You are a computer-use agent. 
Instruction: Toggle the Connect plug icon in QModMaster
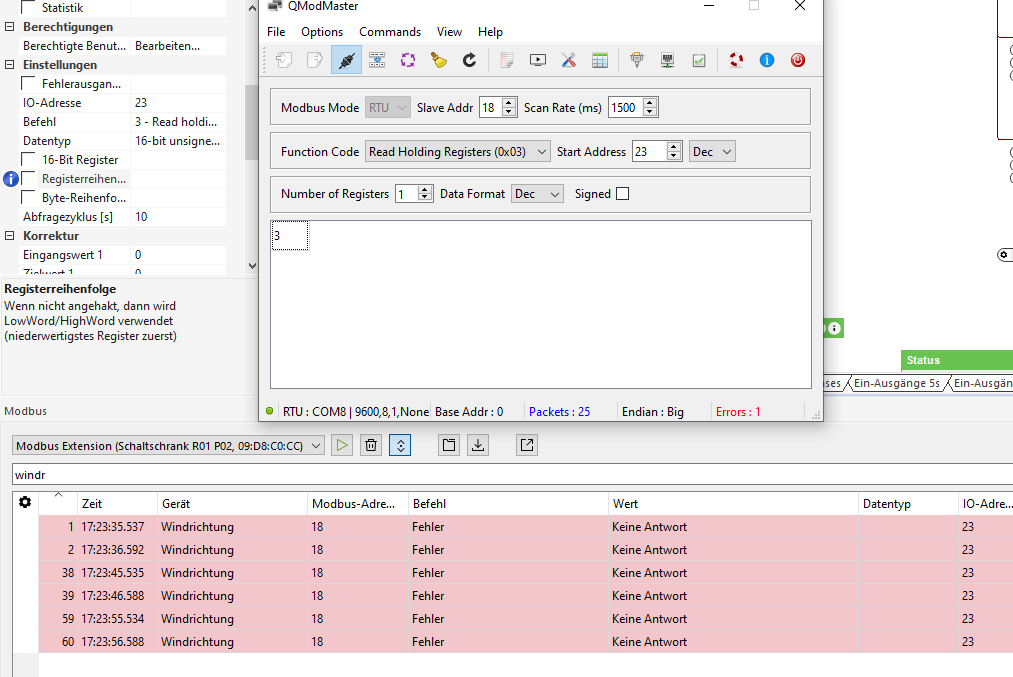coord(346,60)
